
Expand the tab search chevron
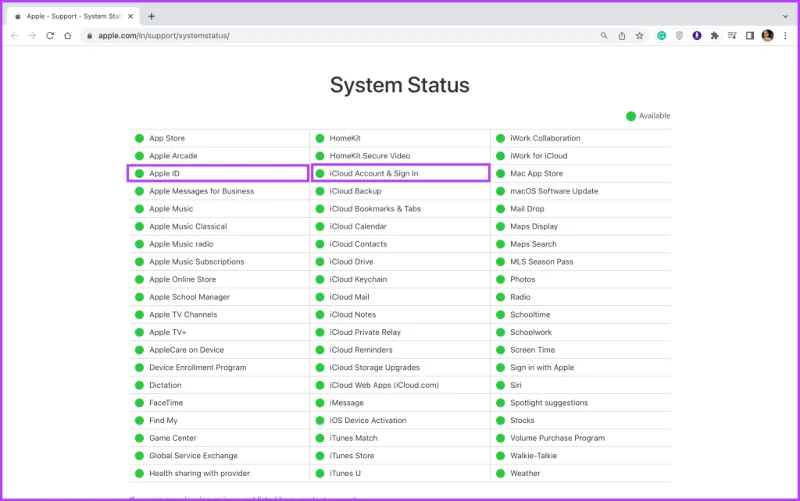785,16
